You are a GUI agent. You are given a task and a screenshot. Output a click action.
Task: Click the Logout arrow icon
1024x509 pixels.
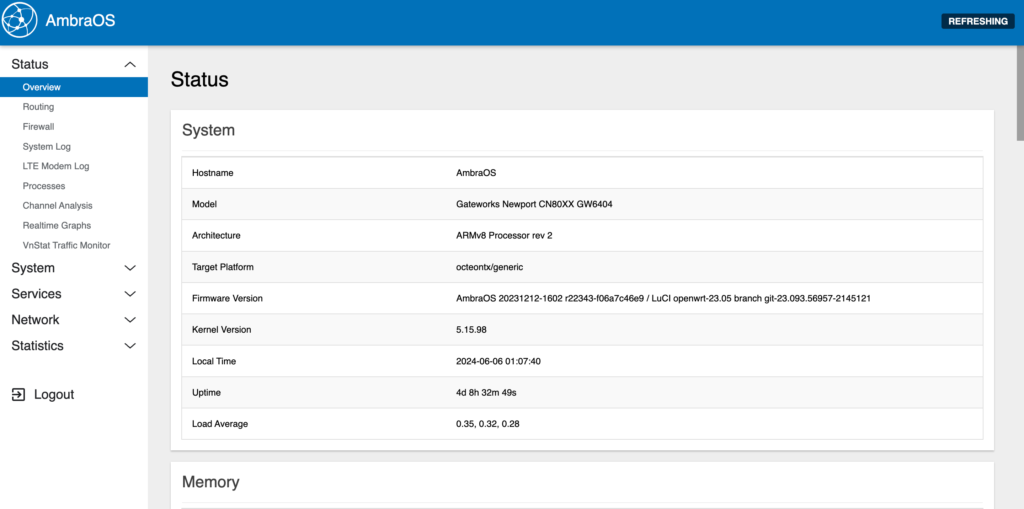(18, 395)
